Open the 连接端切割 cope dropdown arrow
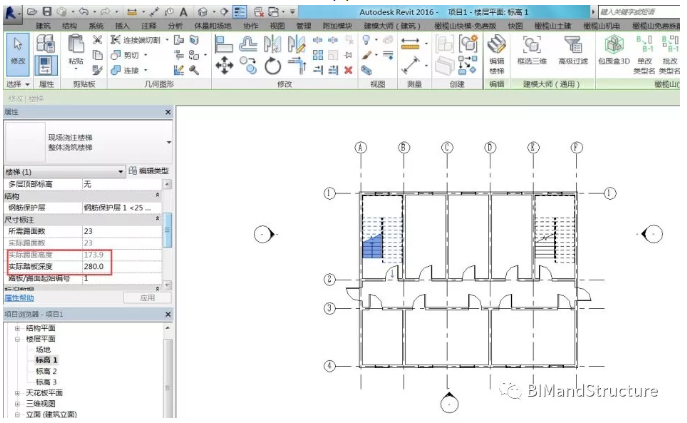This screenshot has width=687, height=423. click(167, 40)
